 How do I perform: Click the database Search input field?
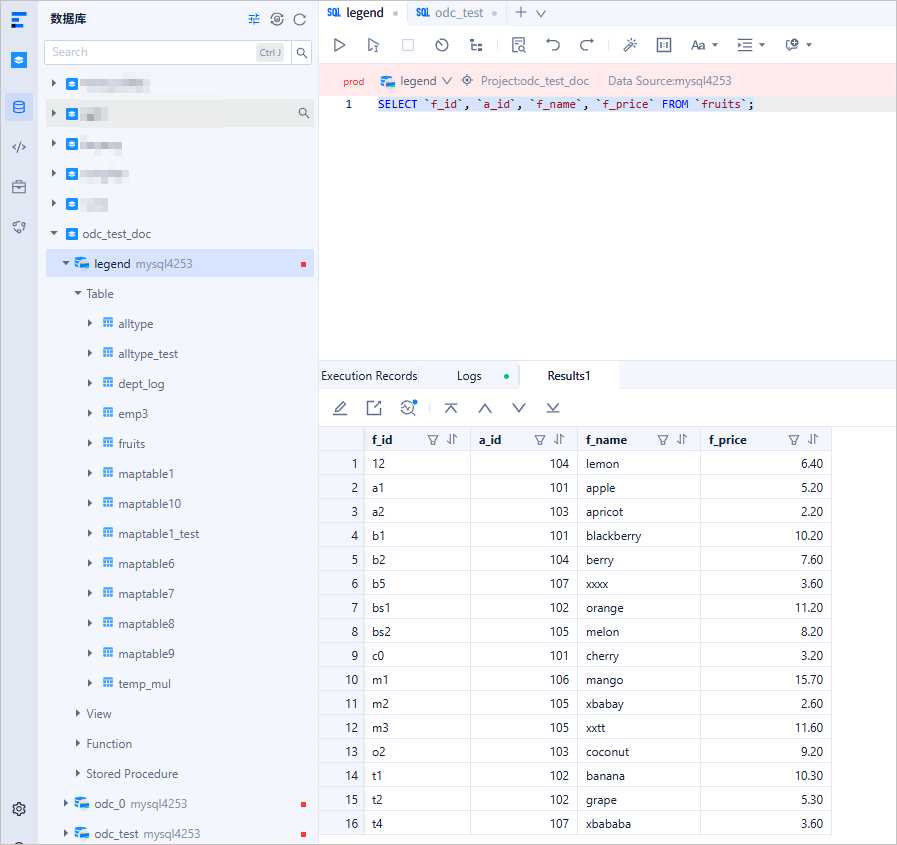click(x=150, y=52)
